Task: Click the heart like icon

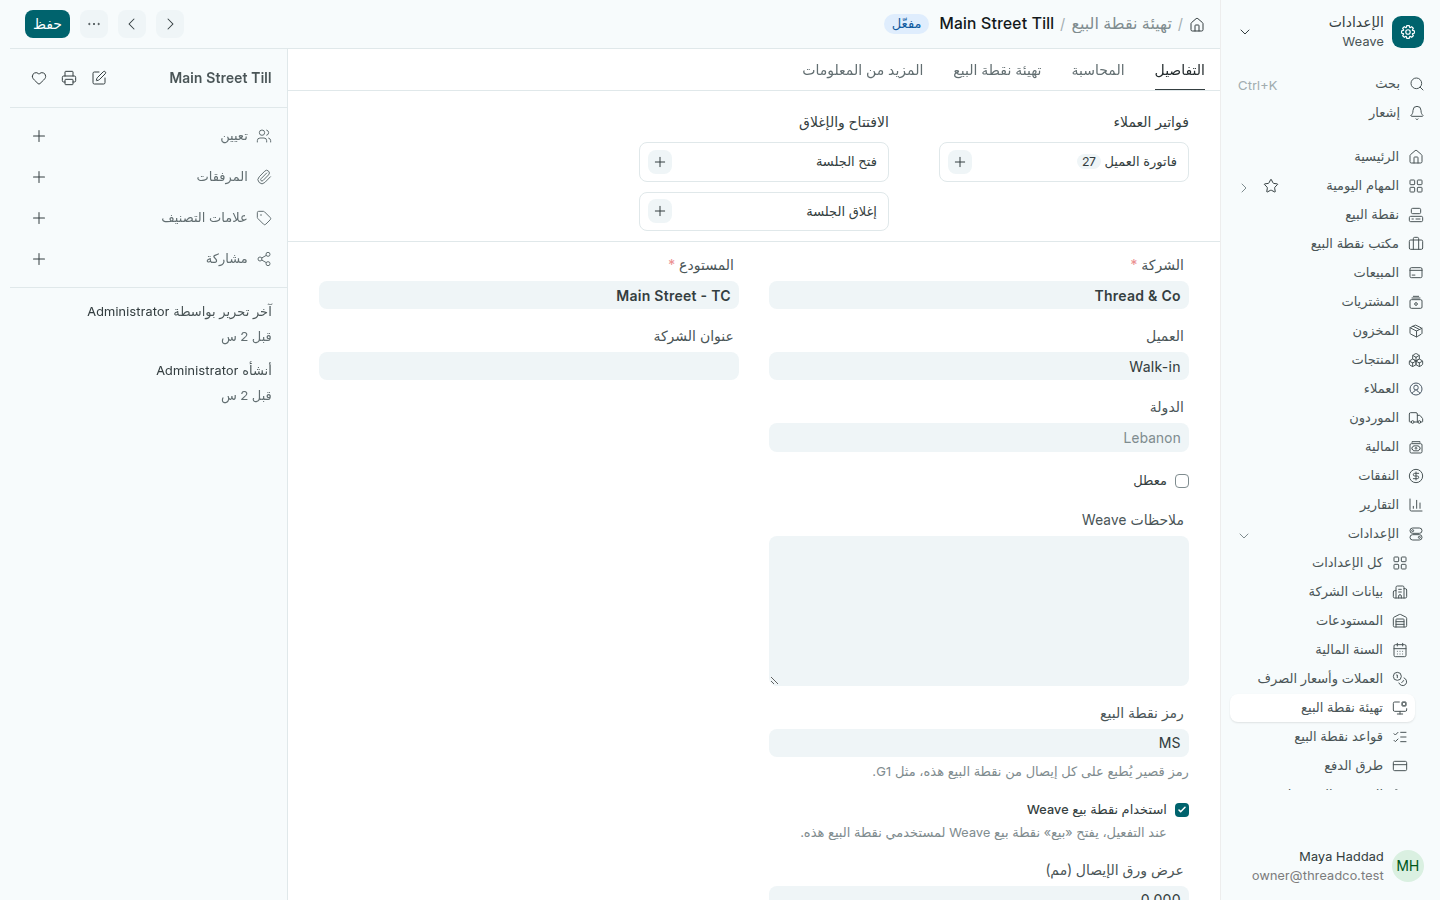Action: click(x=39, y=78)
